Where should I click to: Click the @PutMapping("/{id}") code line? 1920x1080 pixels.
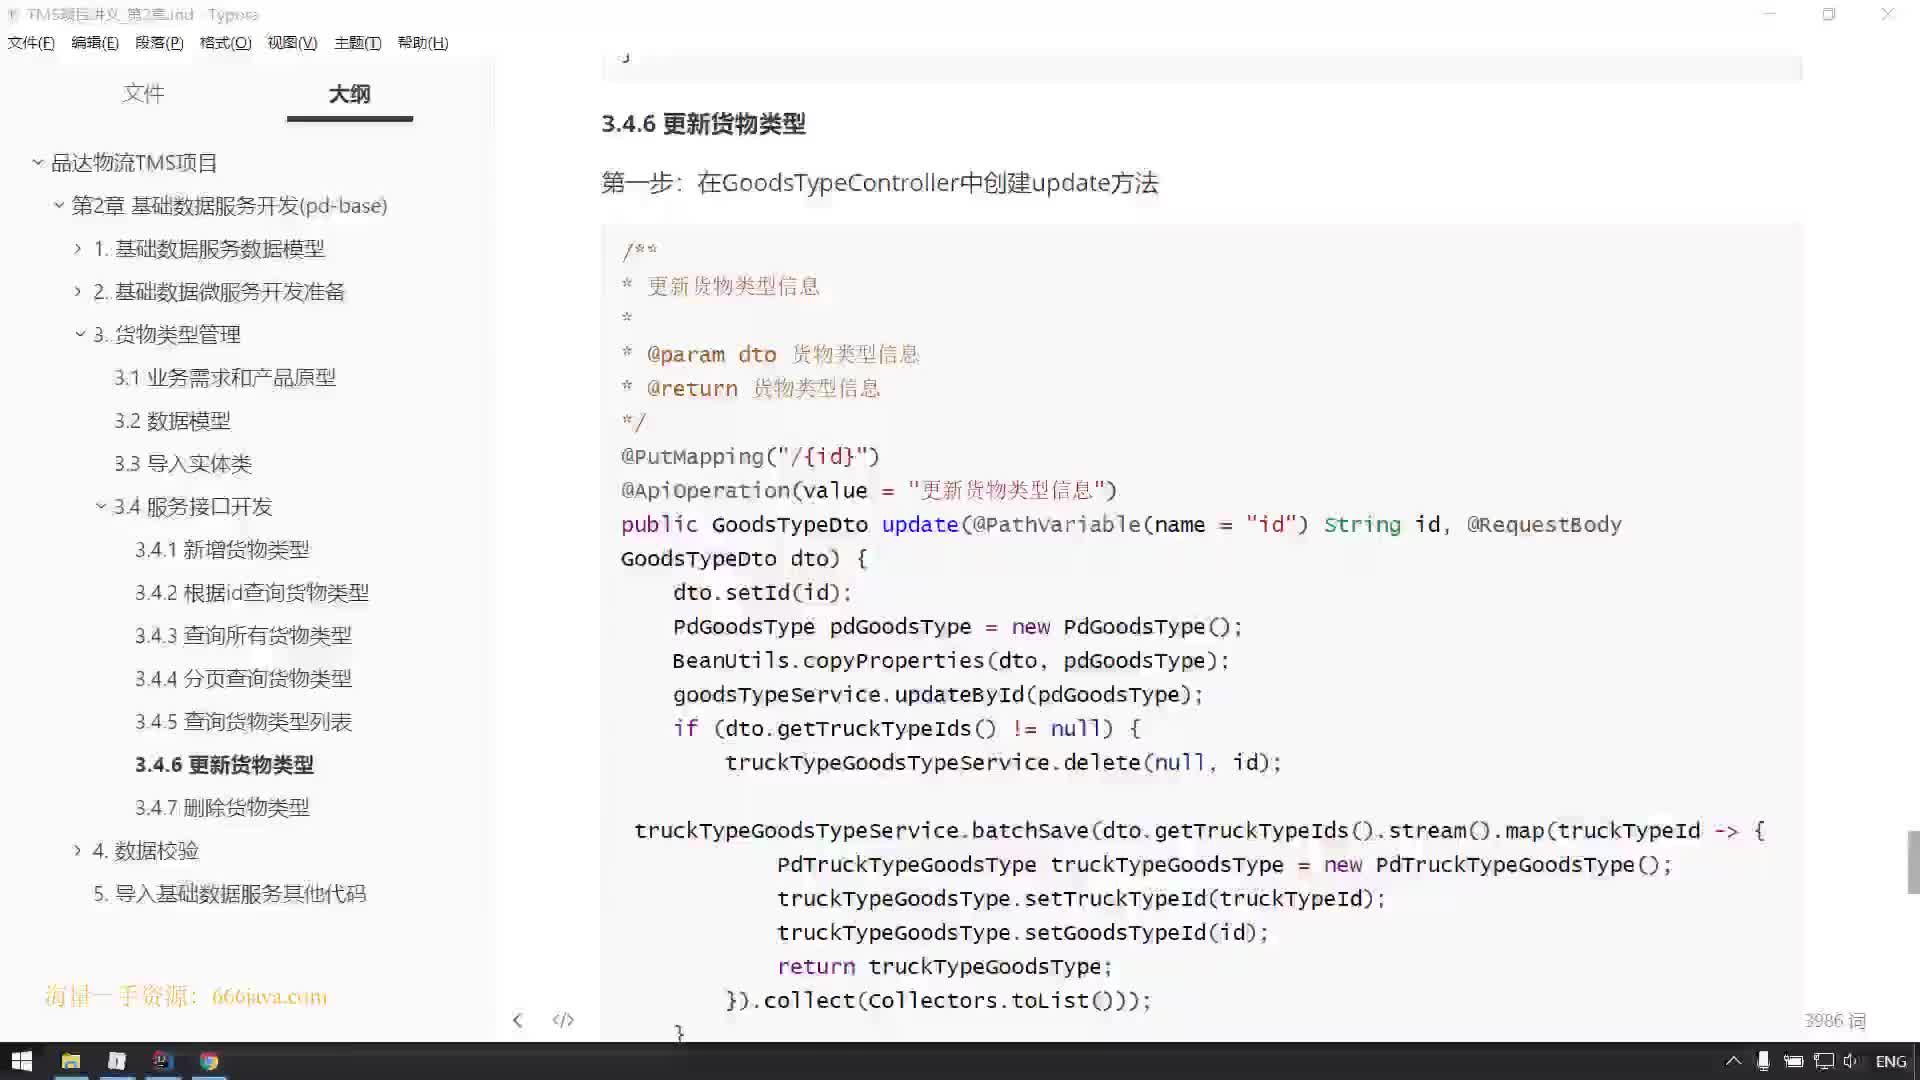click(750, 456)
